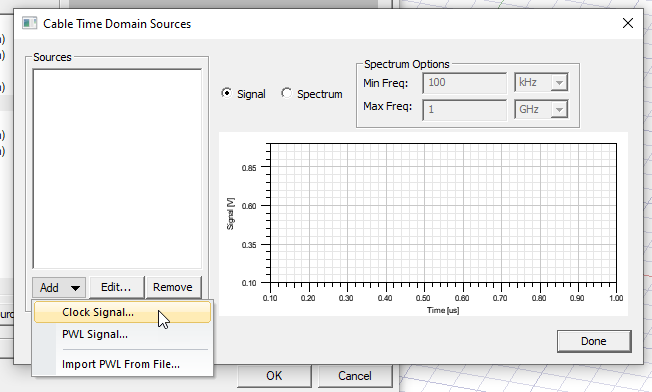Screen dimensions: 652x392
Task: Select the Signal radio button
Action: click(x=243, y=94)
